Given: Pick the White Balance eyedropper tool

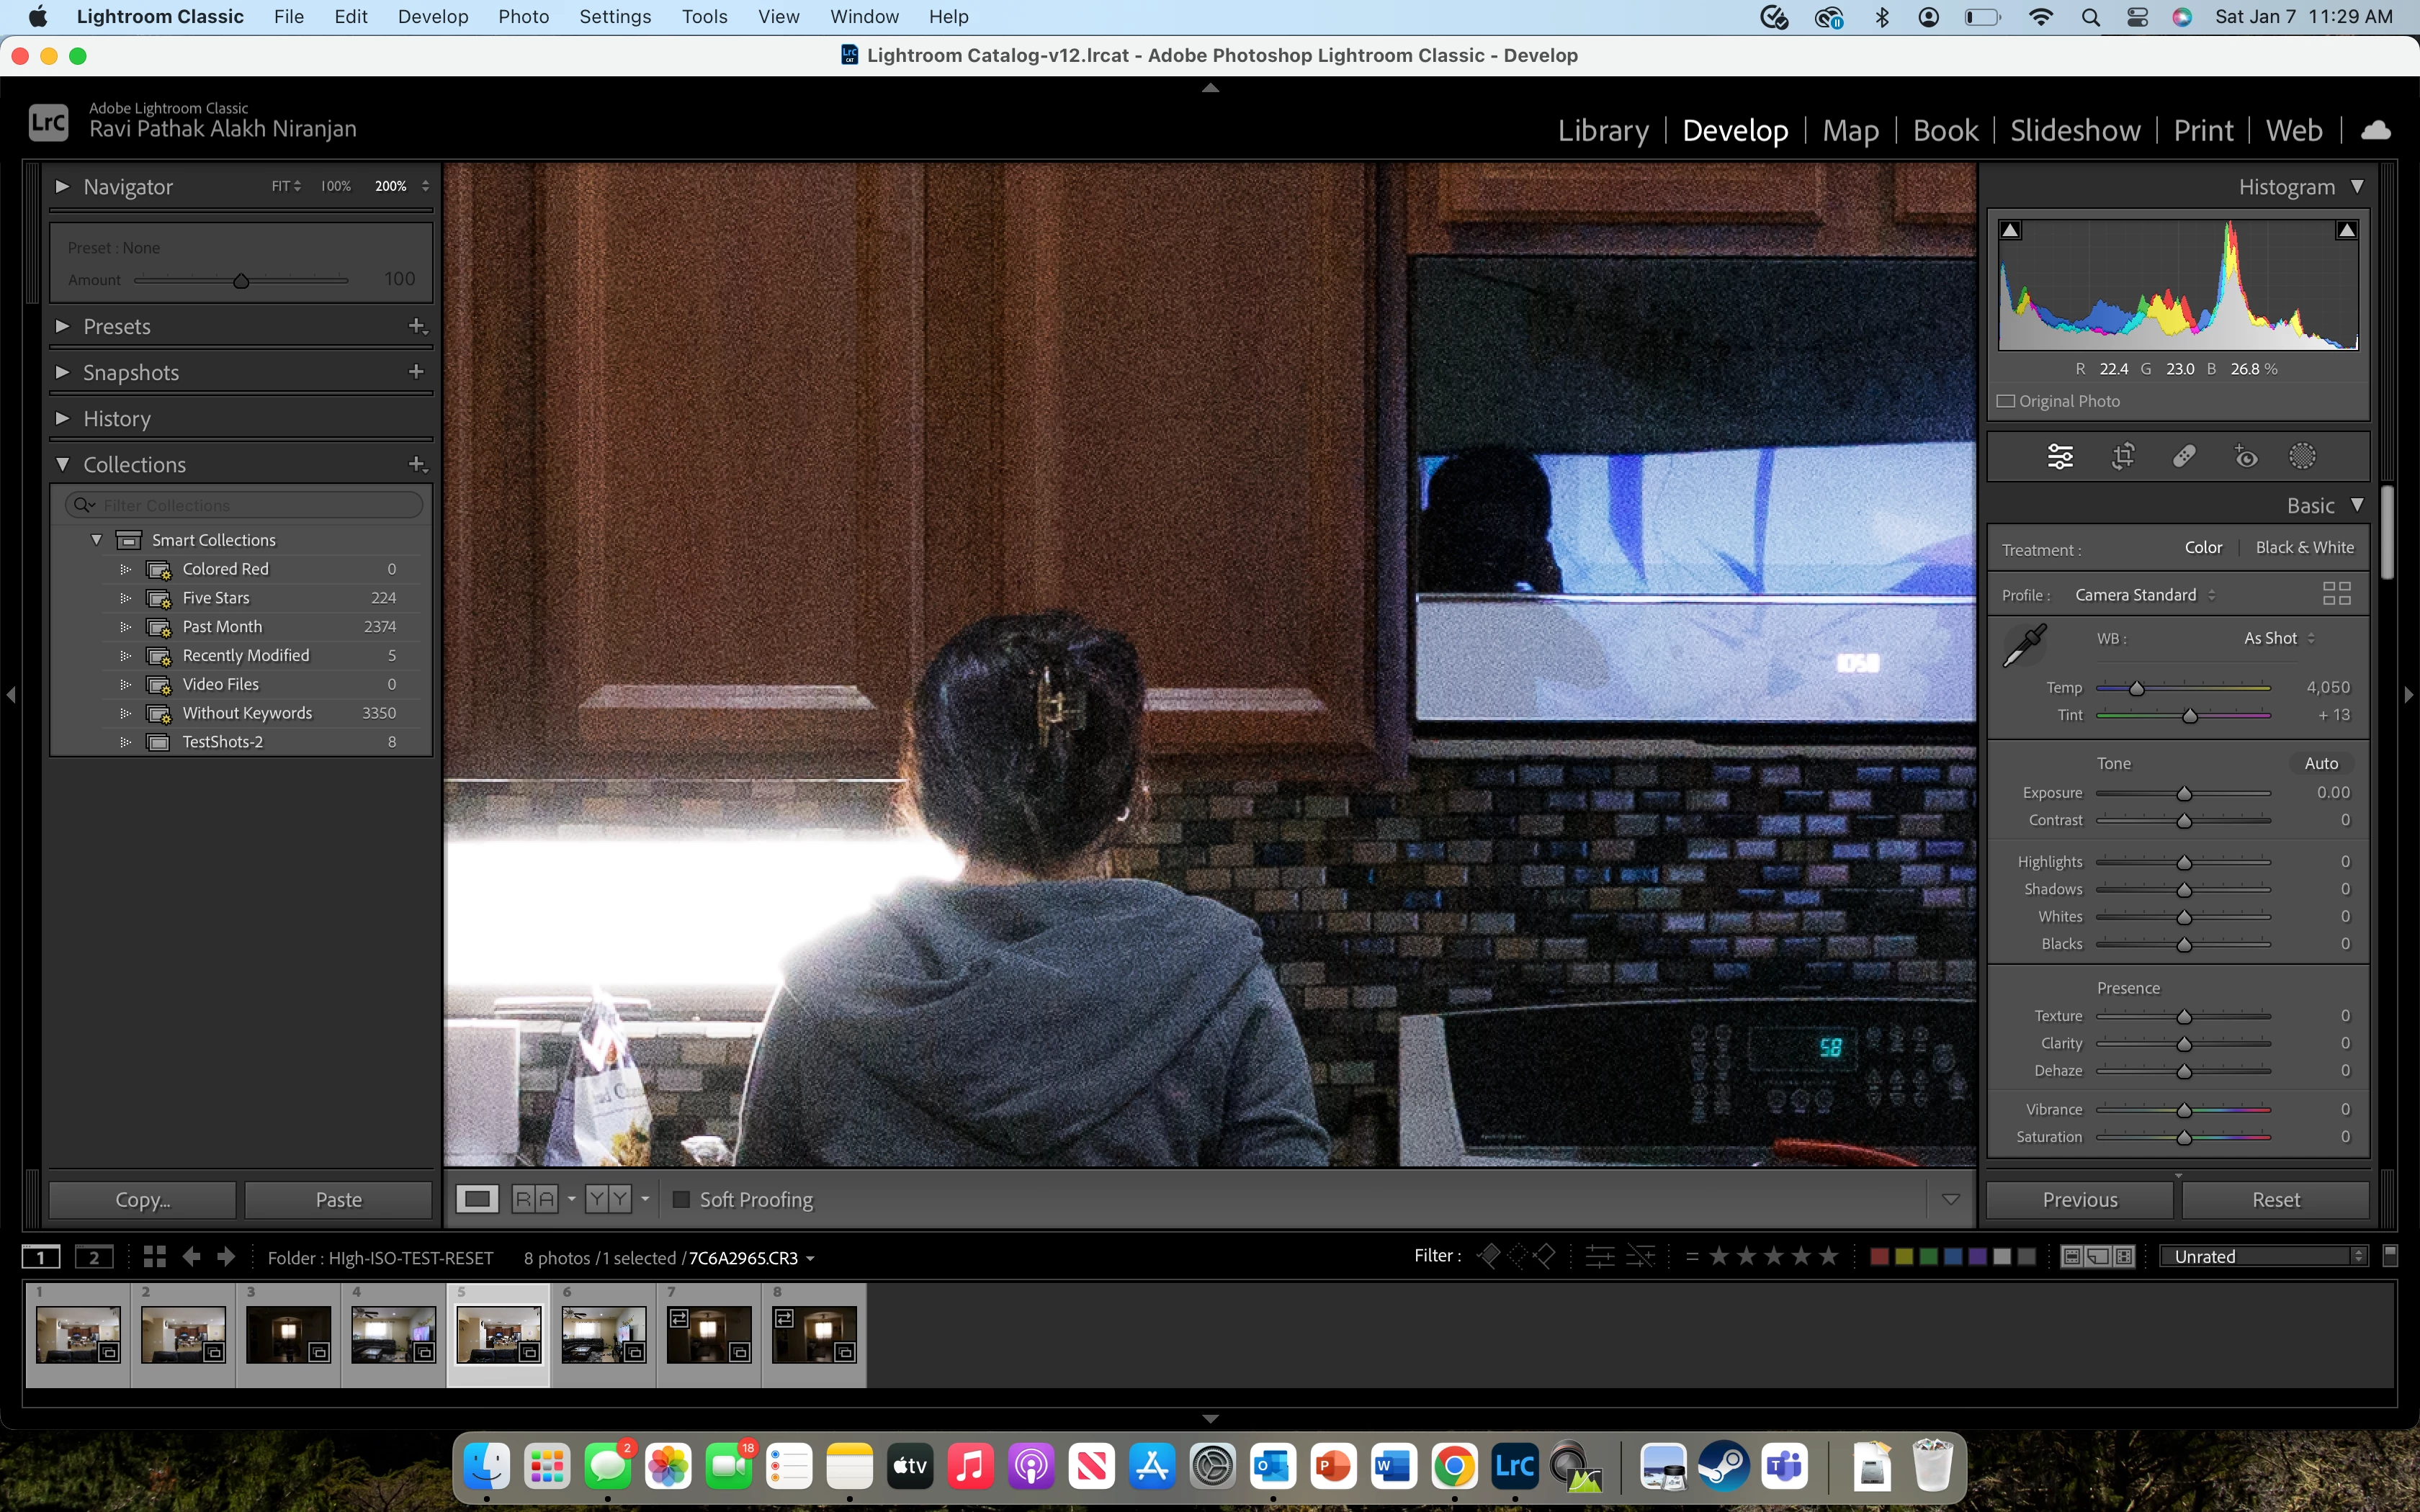Looking at the screenshot, I should (x=2025, y=645).
